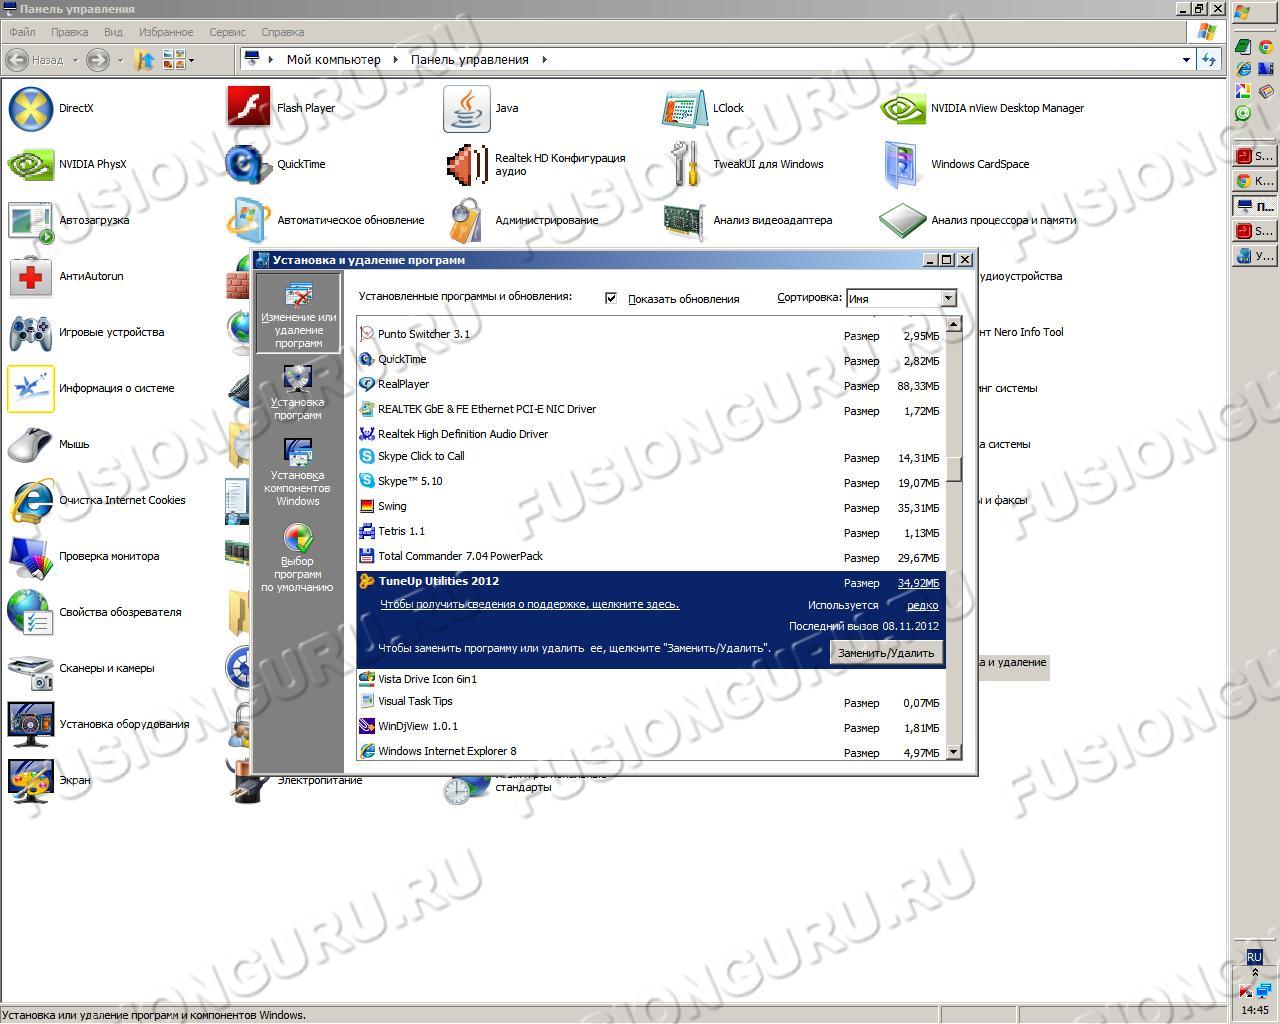Image resolution: width=1280 pixels, height=1024 pixels.
Task: Expand hidden system tray icons
Action: click(x=1255, y=973)
